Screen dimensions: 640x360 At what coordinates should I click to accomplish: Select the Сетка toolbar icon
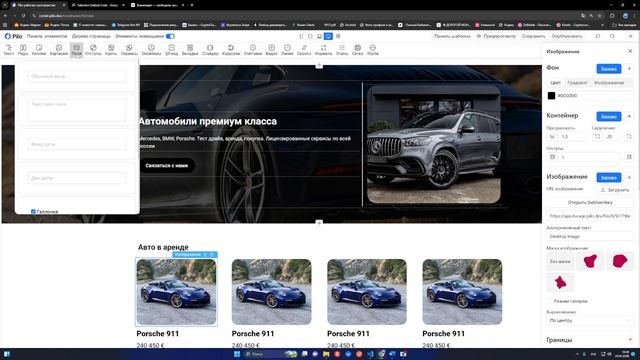357,50
